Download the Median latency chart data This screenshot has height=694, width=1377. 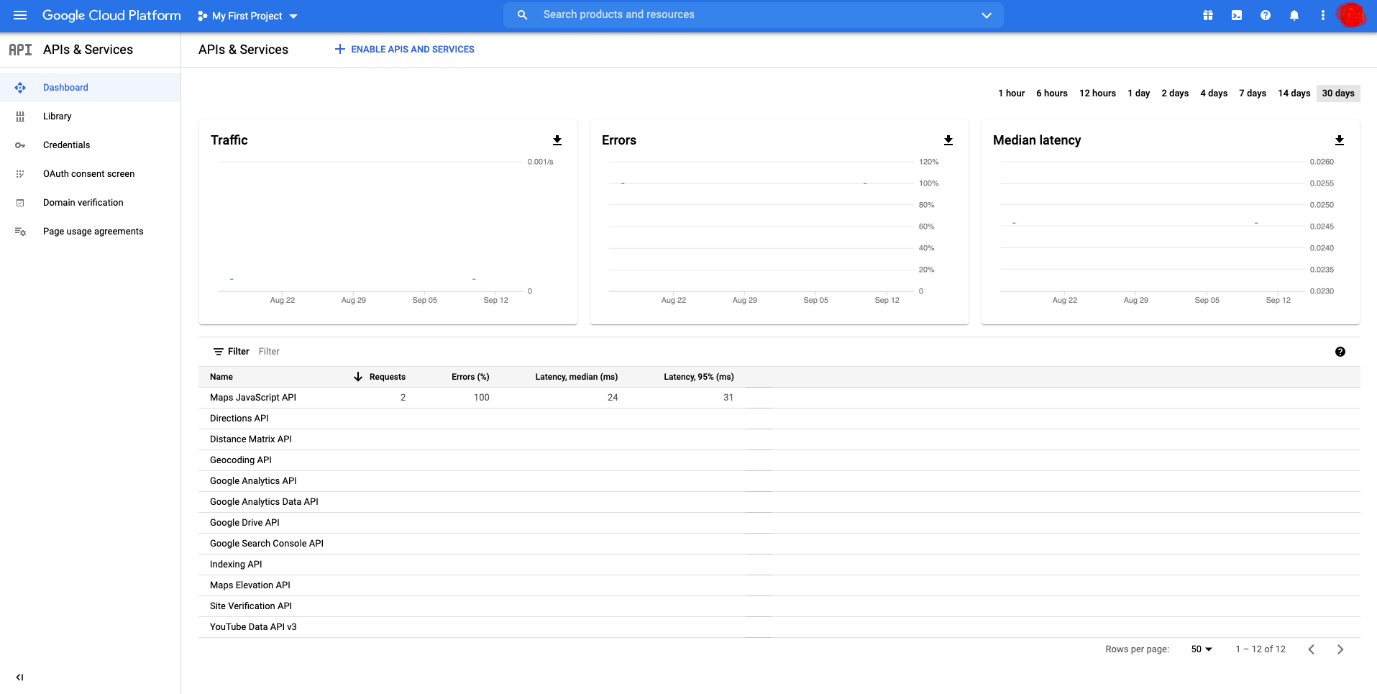point(1339,140)
